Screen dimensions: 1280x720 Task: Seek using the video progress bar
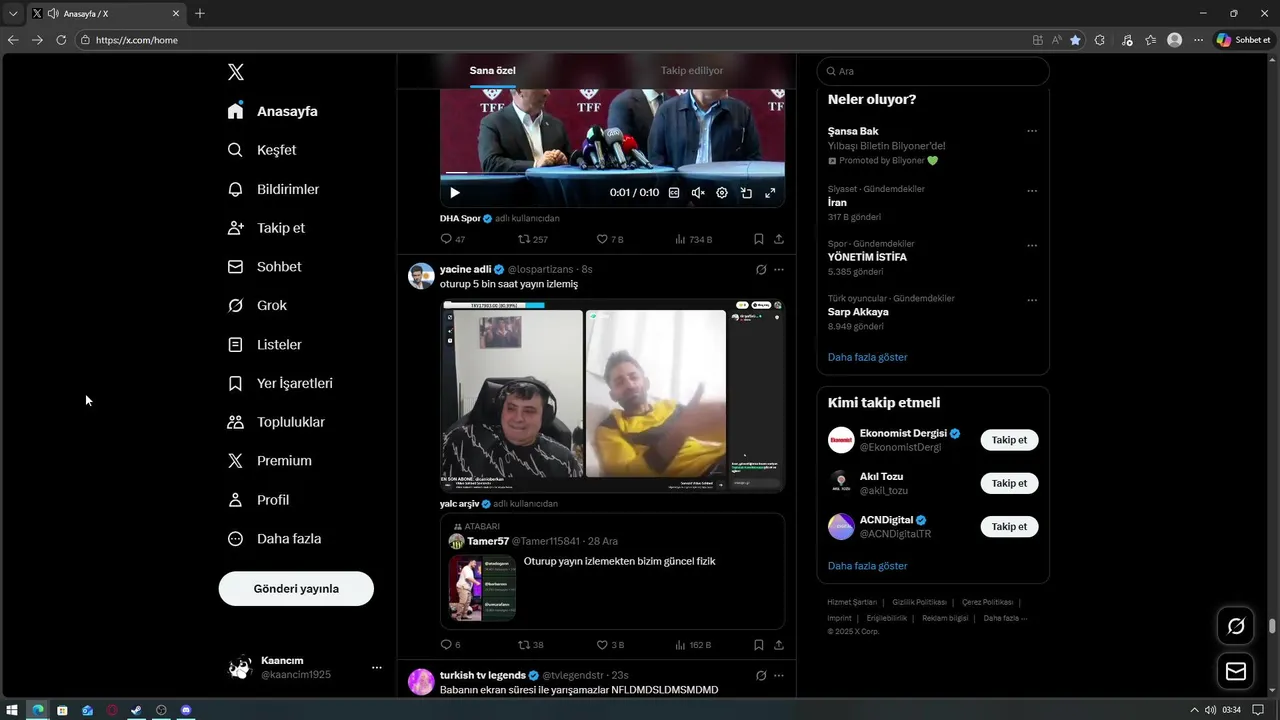612,173
